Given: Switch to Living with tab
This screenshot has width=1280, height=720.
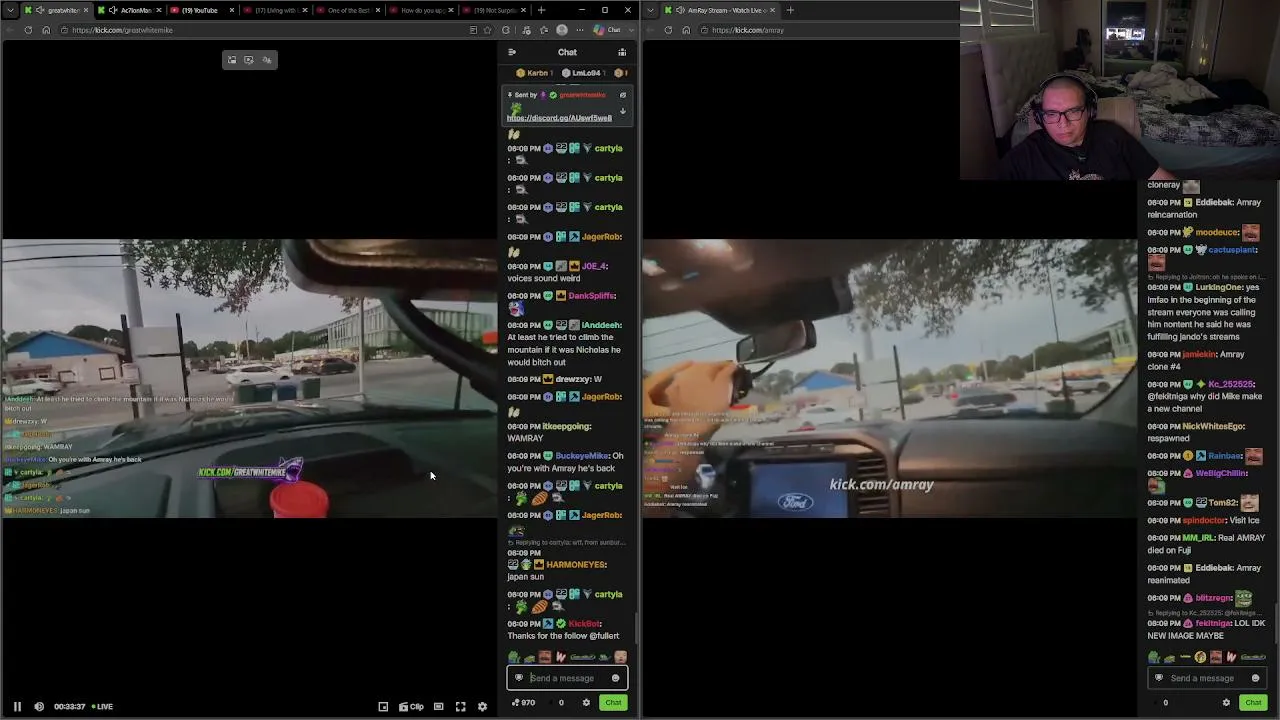Looking at the screenshot, I should 275,10.
